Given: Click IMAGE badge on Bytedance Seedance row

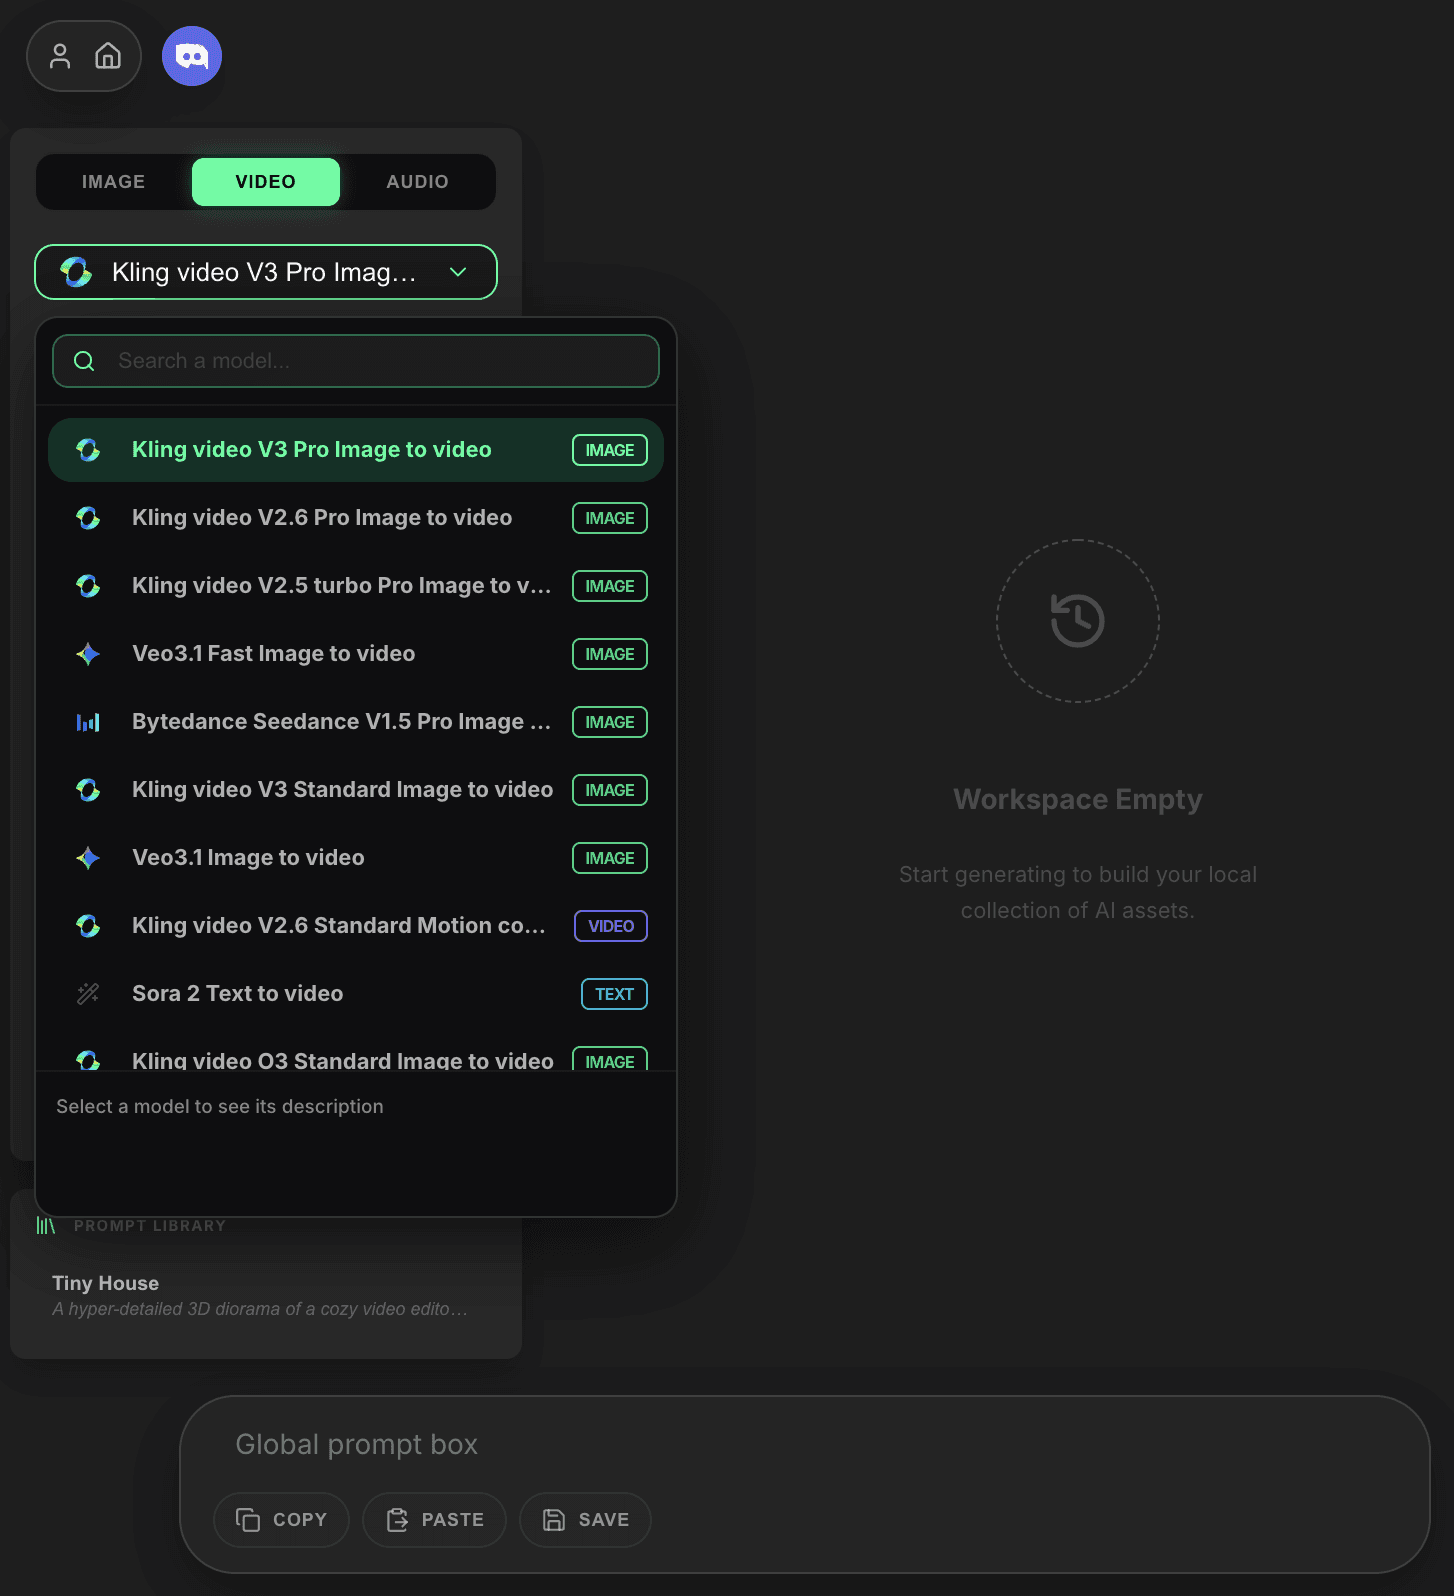Looking at the screenshot, I should [610, 722].
